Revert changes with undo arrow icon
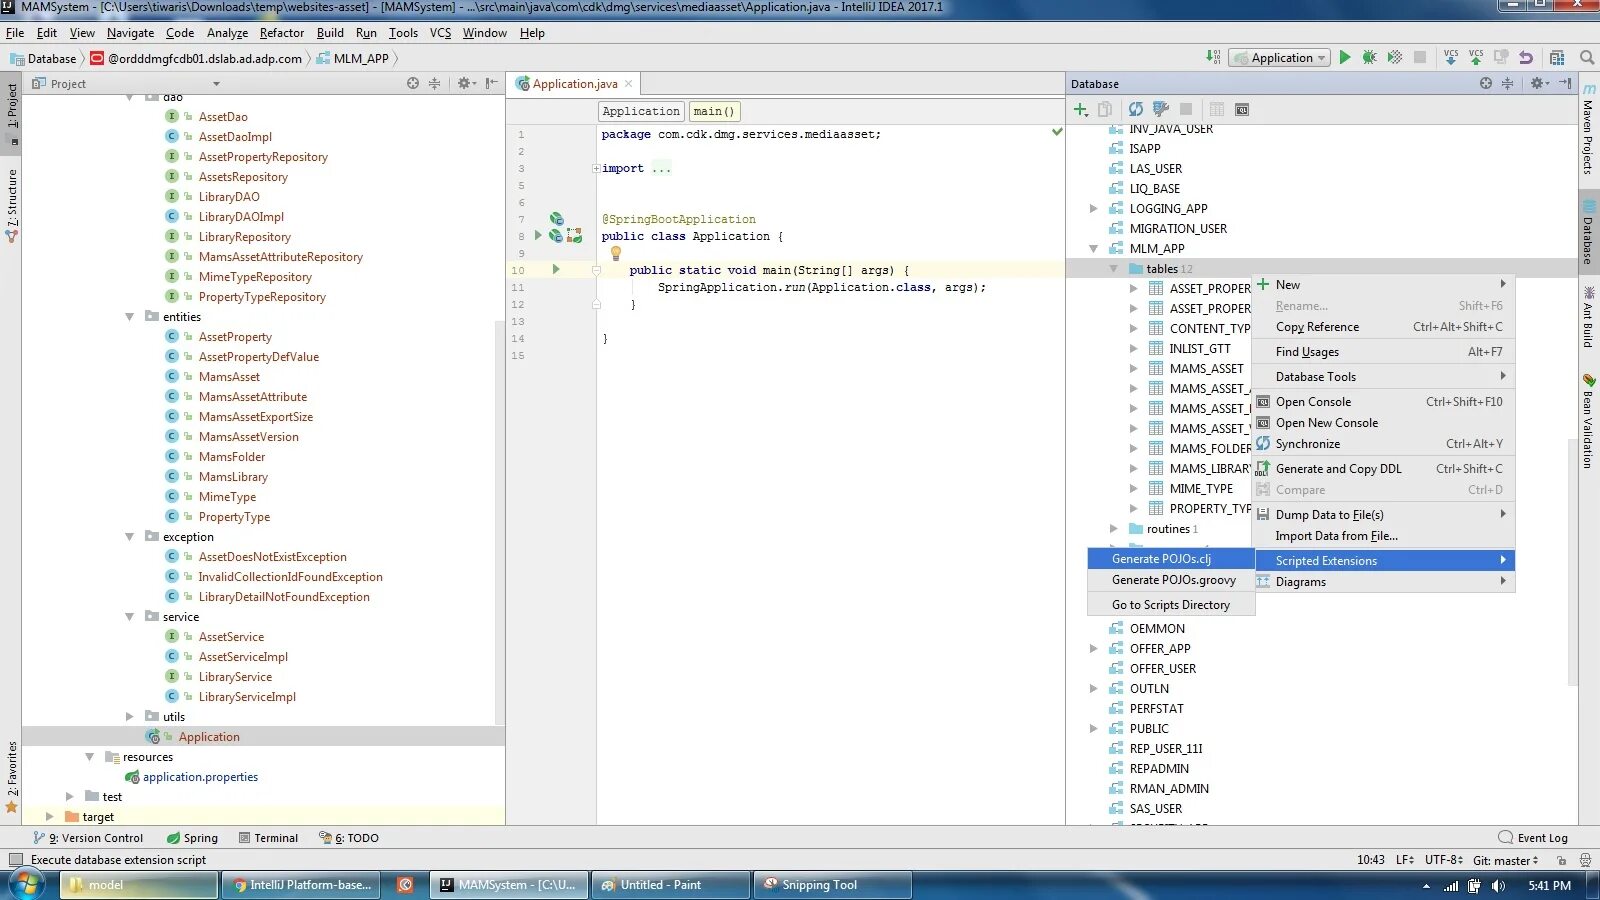 [x=1526, y=58]
